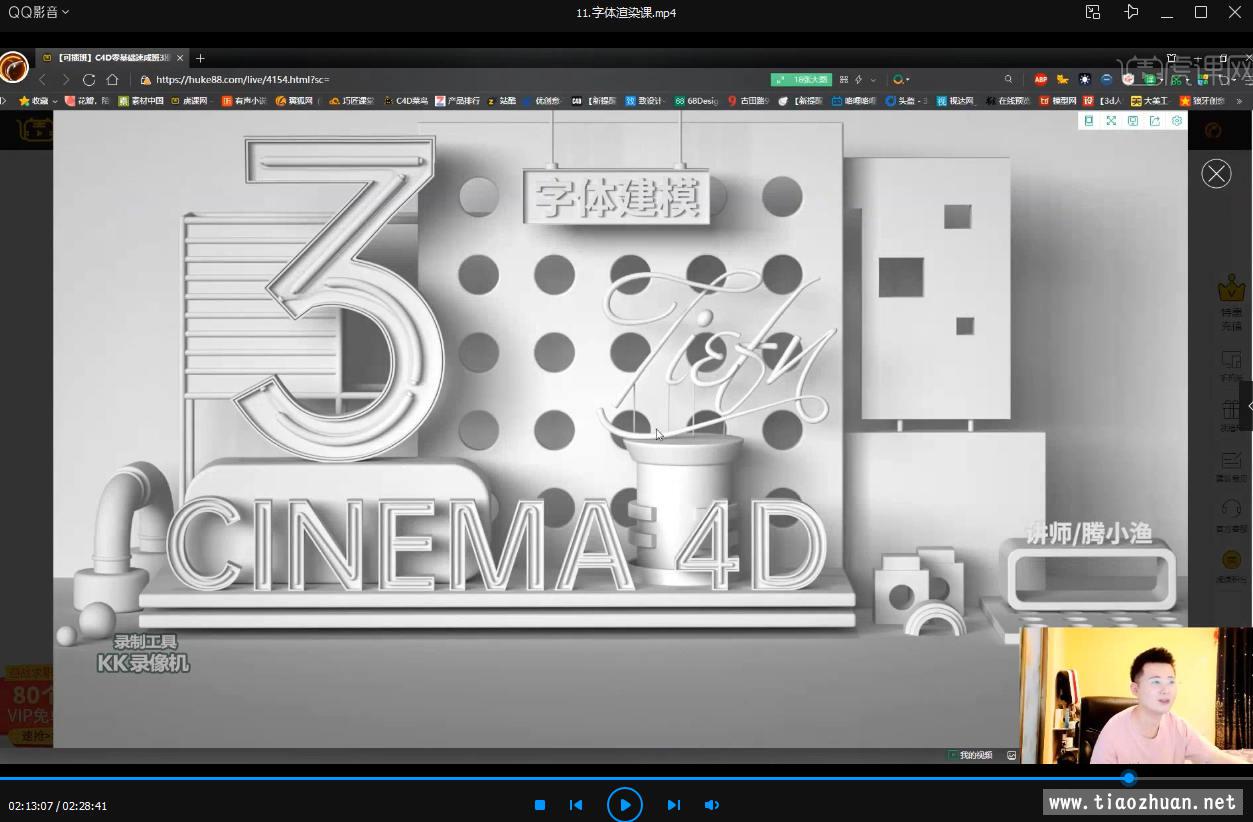Screen dimensions: 1253x822
Task: Open the browser home page
Action: (x=112, y=79)
